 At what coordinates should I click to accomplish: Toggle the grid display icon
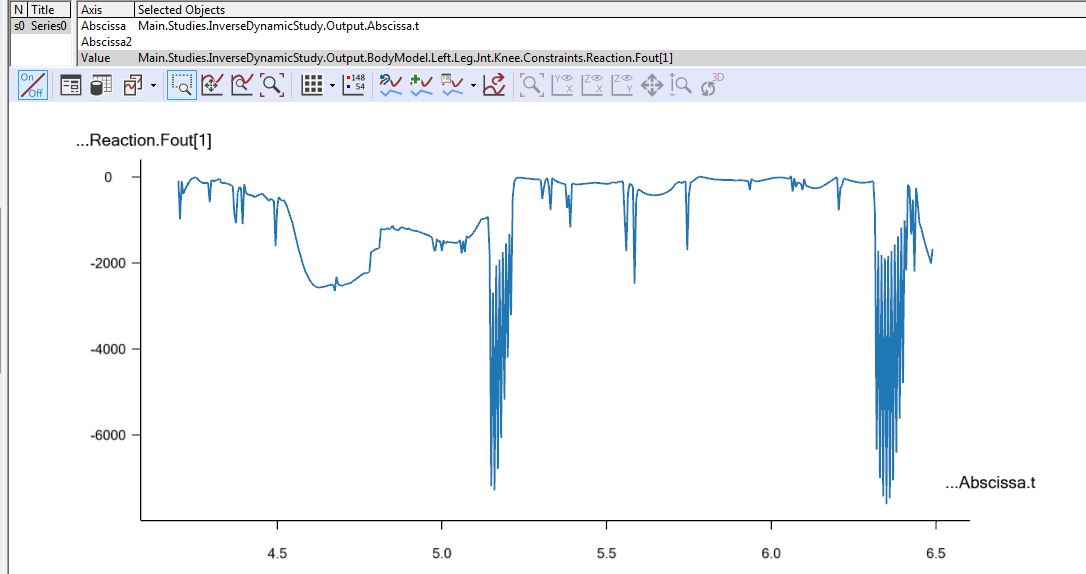tap(312, 85)
